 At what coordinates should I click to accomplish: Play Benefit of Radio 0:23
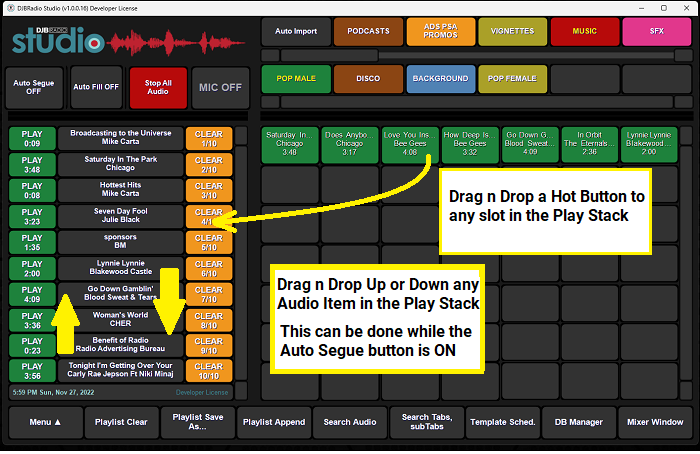click(32, 346)
